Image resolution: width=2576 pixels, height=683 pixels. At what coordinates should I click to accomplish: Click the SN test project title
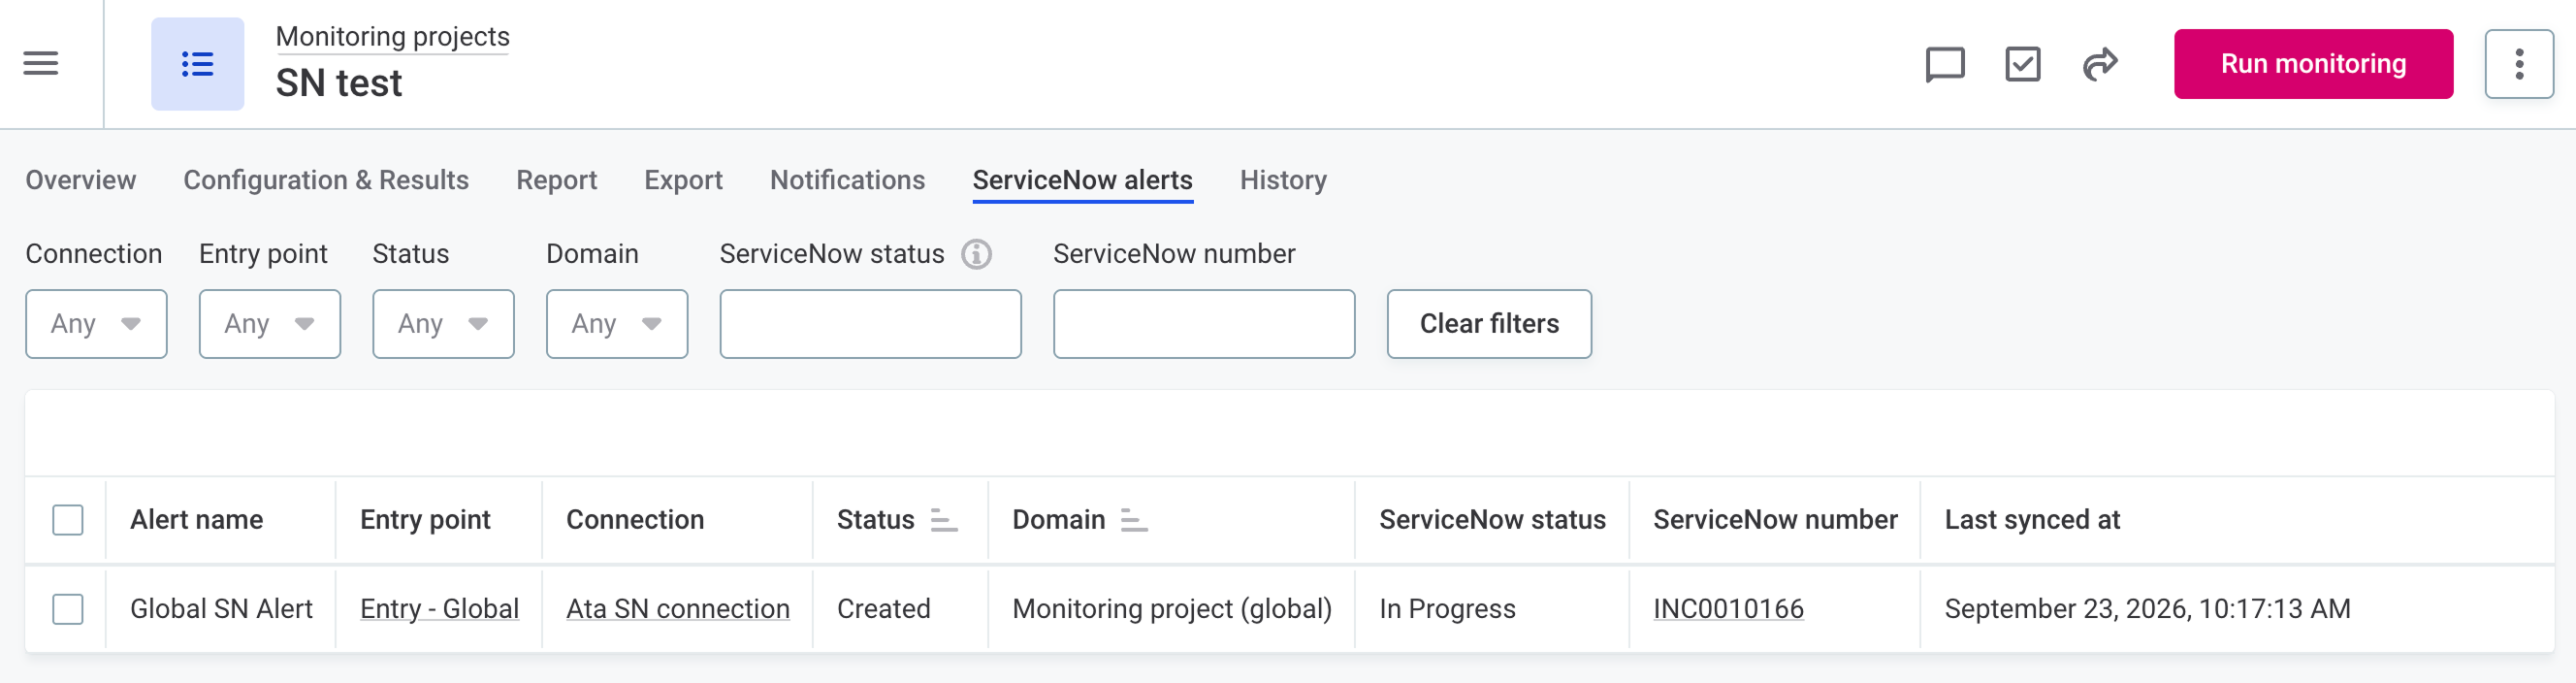point(339,83)
